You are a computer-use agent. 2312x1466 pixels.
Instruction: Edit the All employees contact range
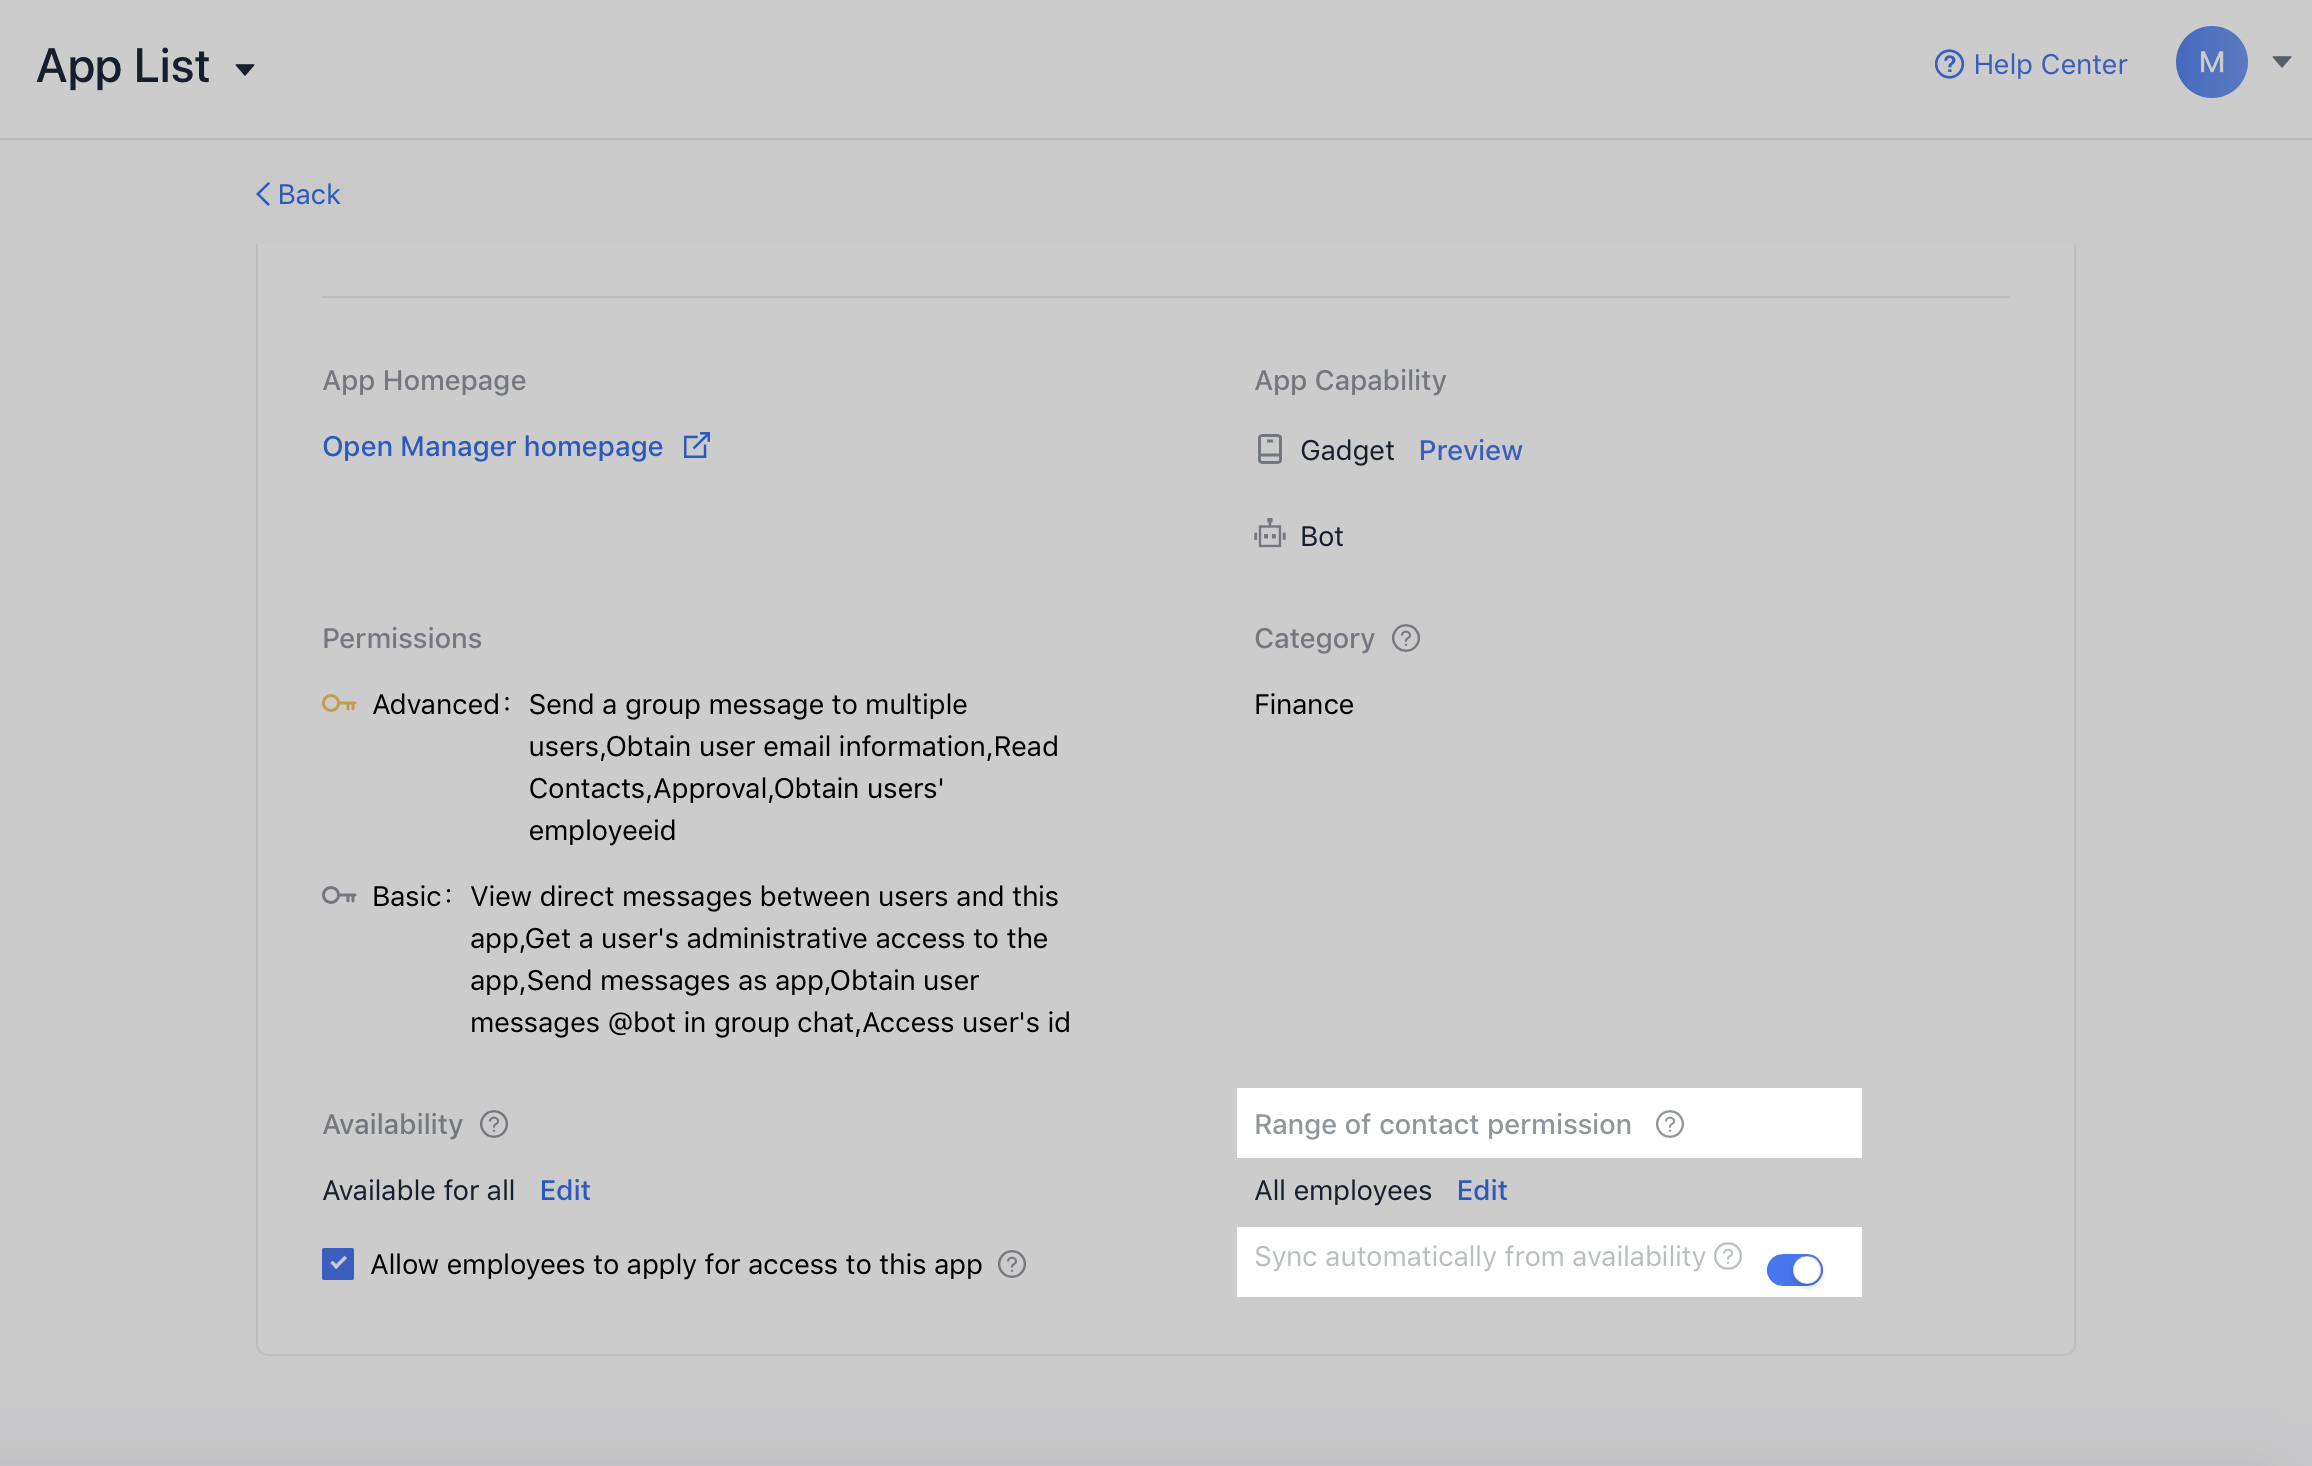click(1481, 1190)
